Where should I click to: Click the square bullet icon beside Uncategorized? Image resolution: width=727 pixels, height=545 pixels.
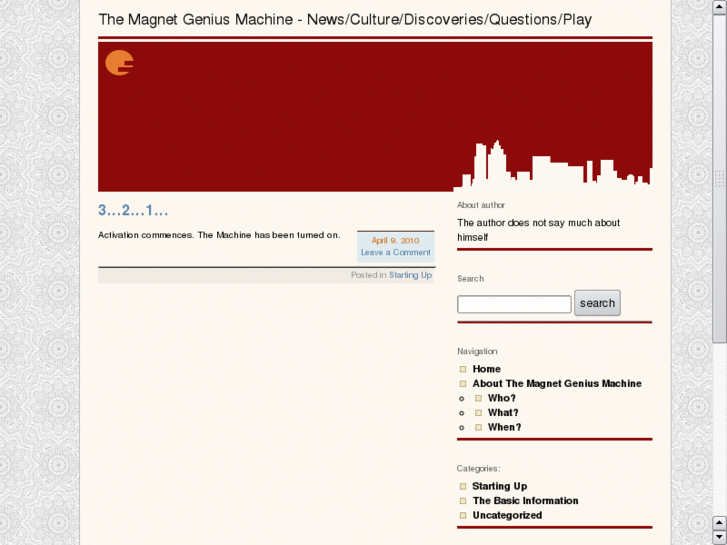click(463, 515)
